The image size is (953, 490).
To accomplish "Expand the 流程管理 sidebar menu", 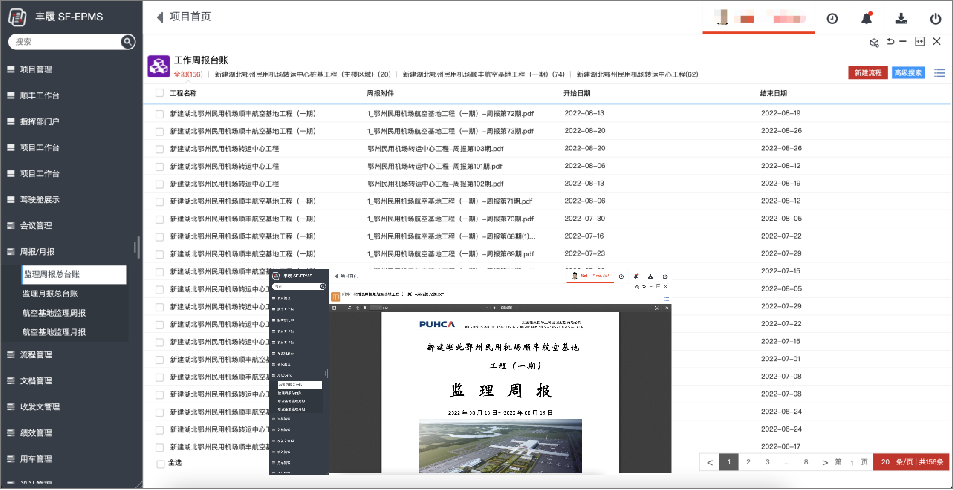I will pos(38,354).
